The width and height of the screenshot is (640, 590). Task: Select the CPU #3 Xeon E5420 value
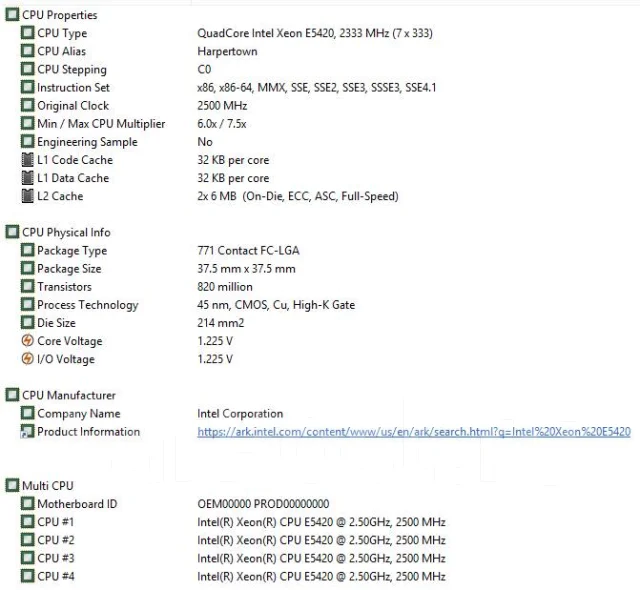tap(321, 558)
